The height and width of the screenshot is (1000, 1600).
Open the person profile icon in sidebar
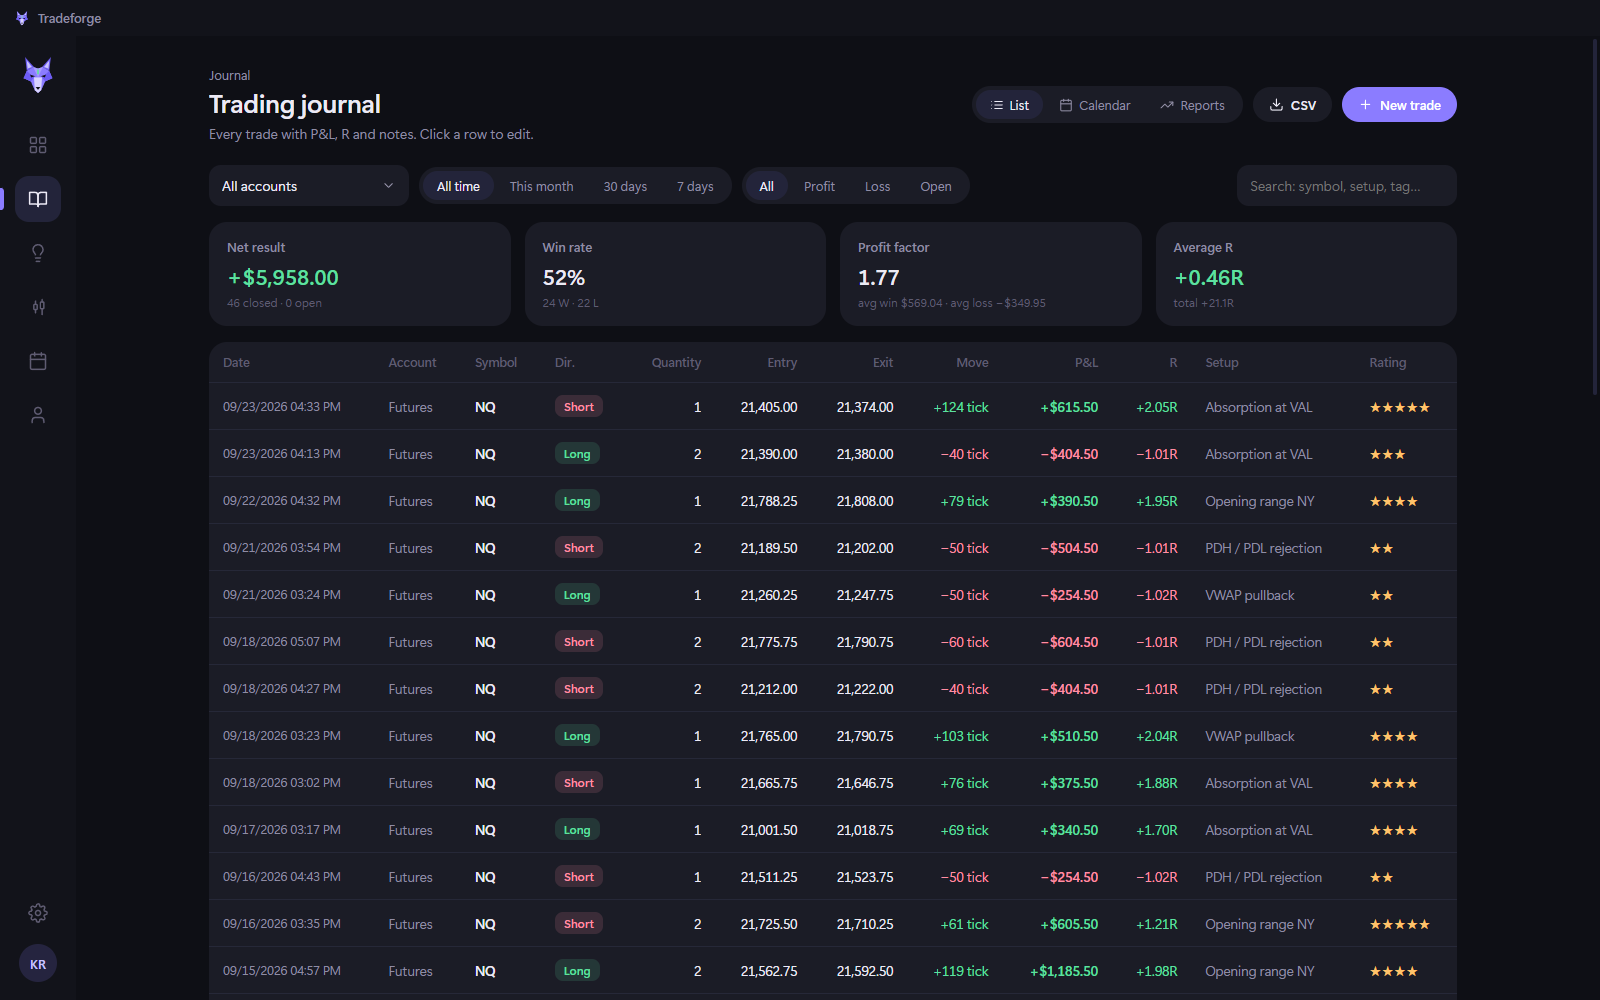pyautogui.click(x=38, y=415)
